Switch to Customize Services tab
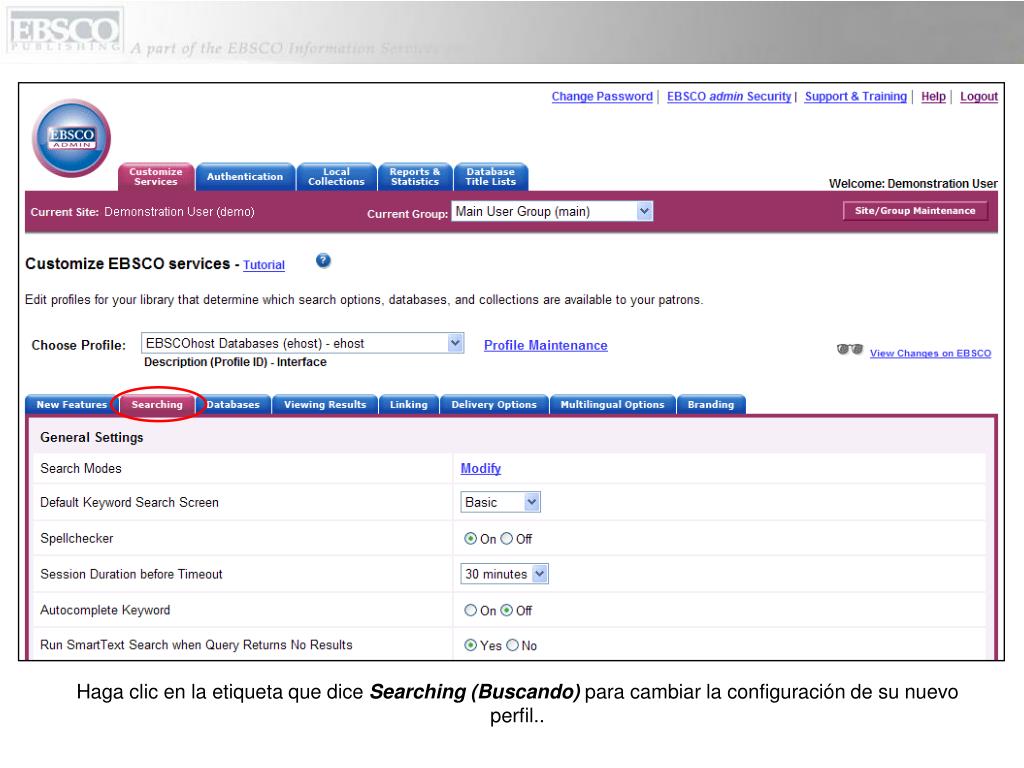This screenshot has height=768, width=1024. click(x=156, y=177)
